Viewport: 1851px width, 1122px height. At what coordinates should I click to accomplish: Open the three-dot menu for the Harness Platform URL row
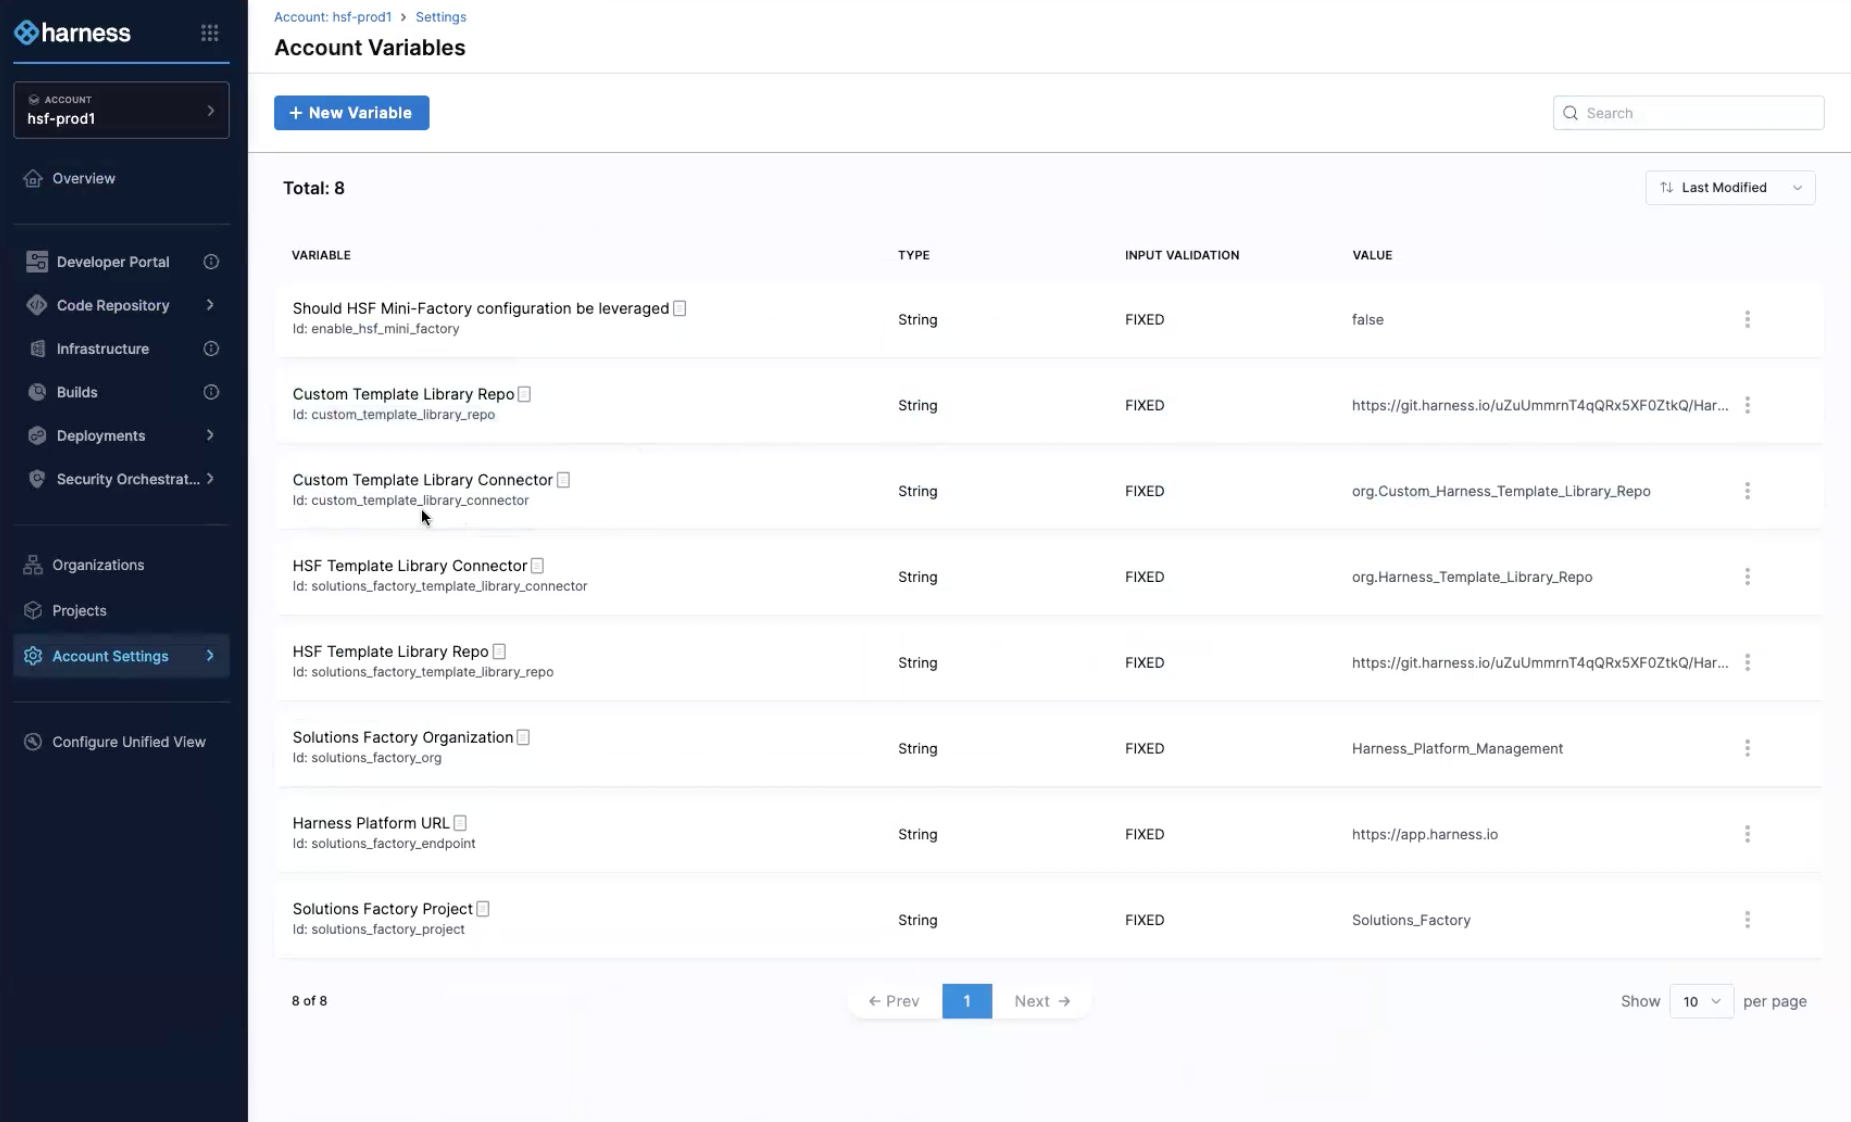1746,834
